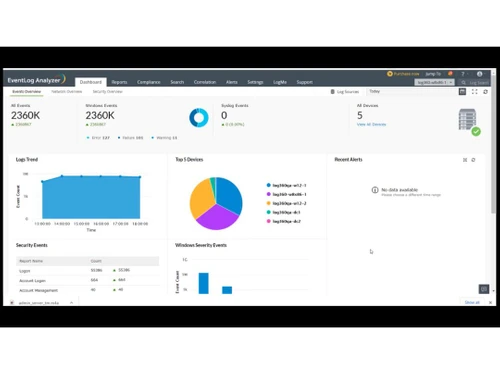Screen dimensions: 500x375
Task: Select the Network Overview sub-tab
Action: (67, 91)
